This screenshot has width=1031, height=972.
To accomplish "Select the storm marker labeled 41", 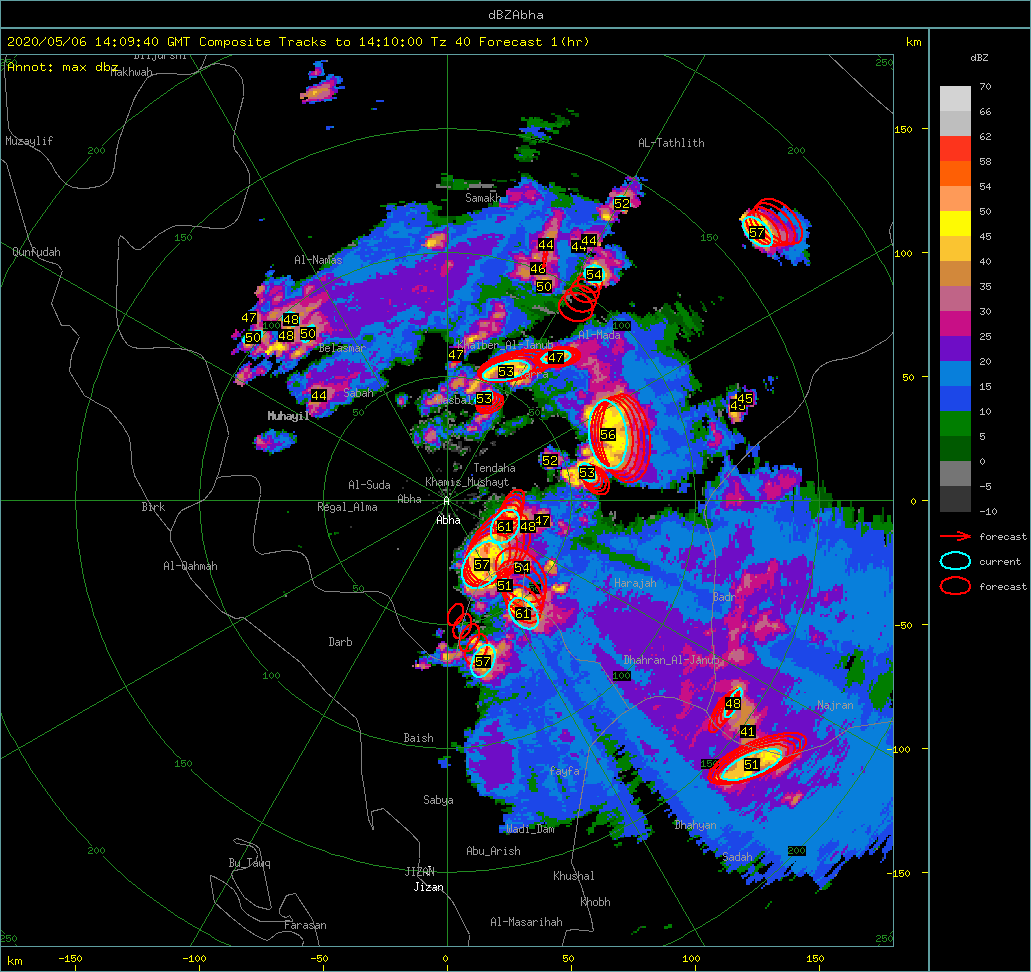I will 747,732.
